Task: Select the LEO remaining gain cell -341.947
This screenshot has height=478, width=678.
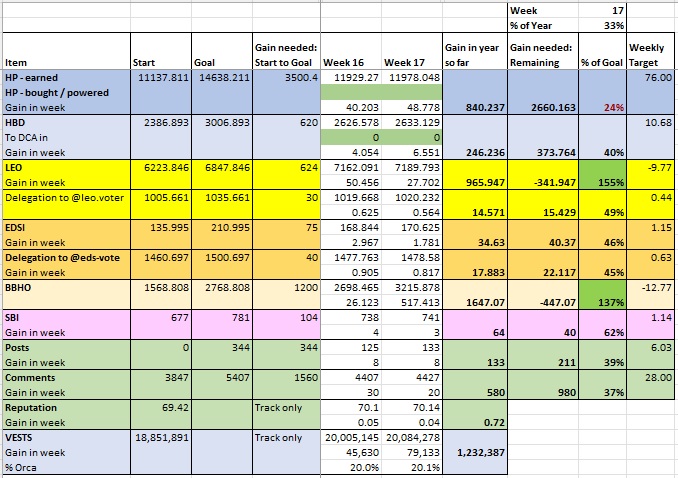Action: coord(543,183)
